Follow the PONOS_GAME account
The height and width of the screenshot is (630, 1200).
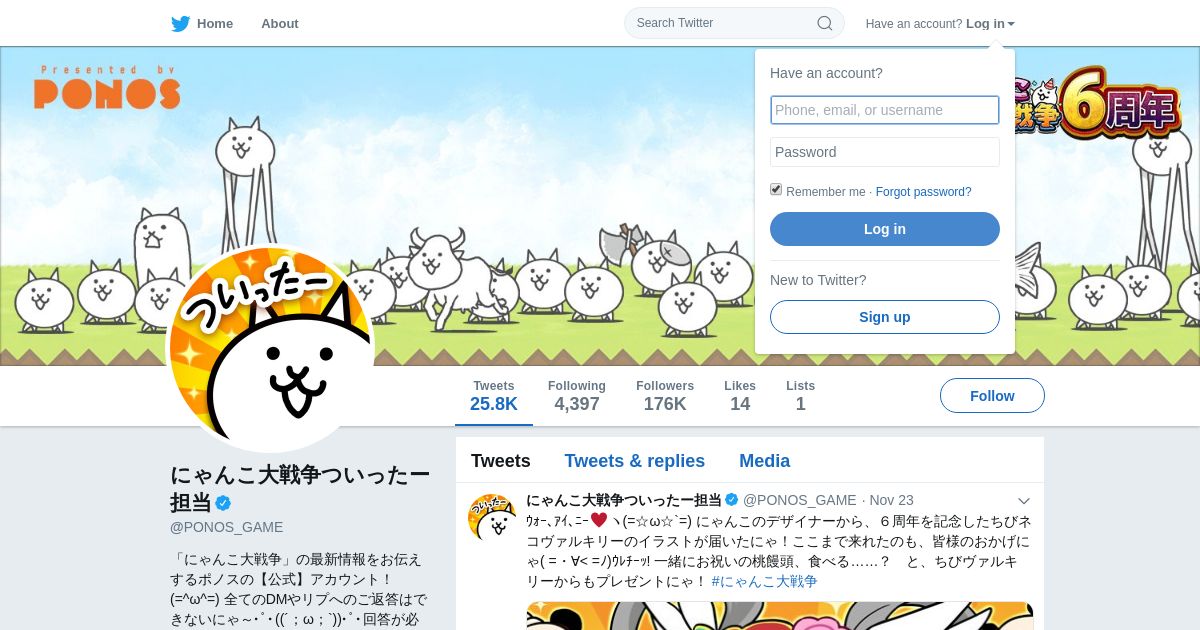tap(992, 396)
